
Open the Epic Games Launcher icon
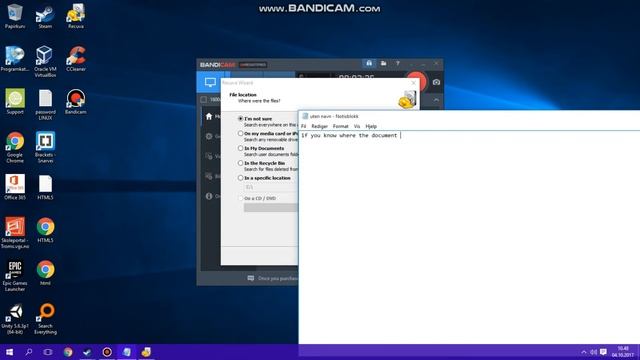tap(15, 276)
